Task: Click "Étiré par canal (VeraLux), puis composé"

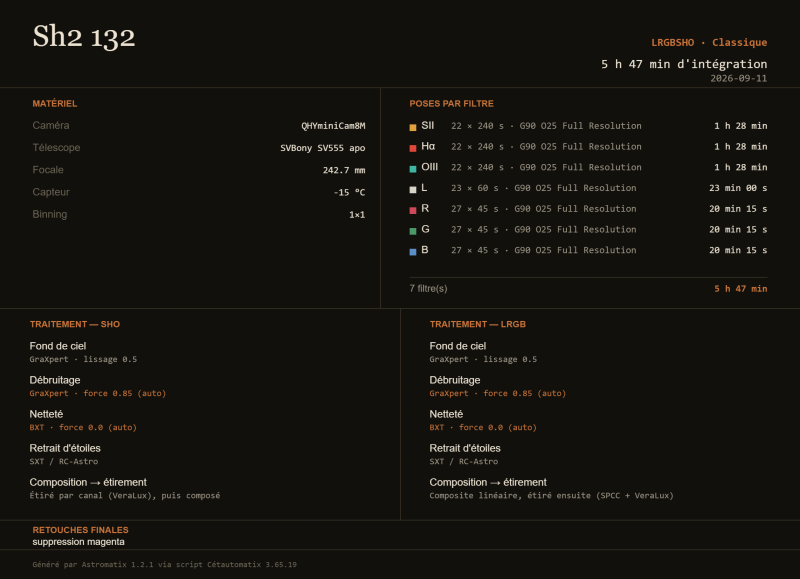Action: coord(125,495)
